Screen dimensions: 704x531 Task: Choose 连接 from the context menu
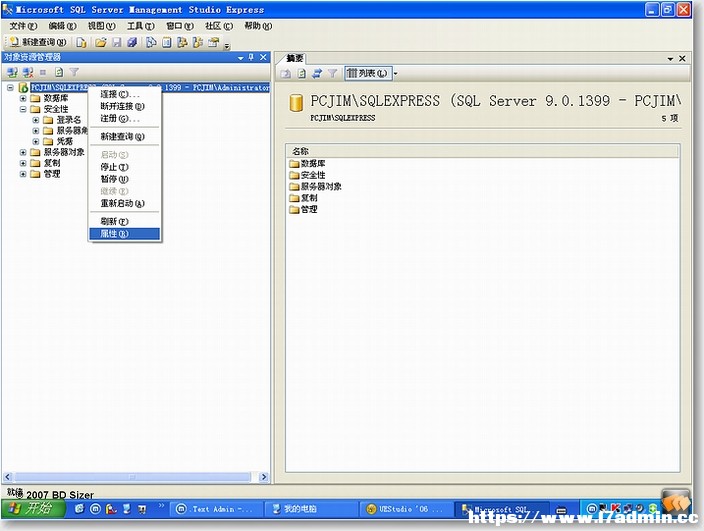pos(124,94)
